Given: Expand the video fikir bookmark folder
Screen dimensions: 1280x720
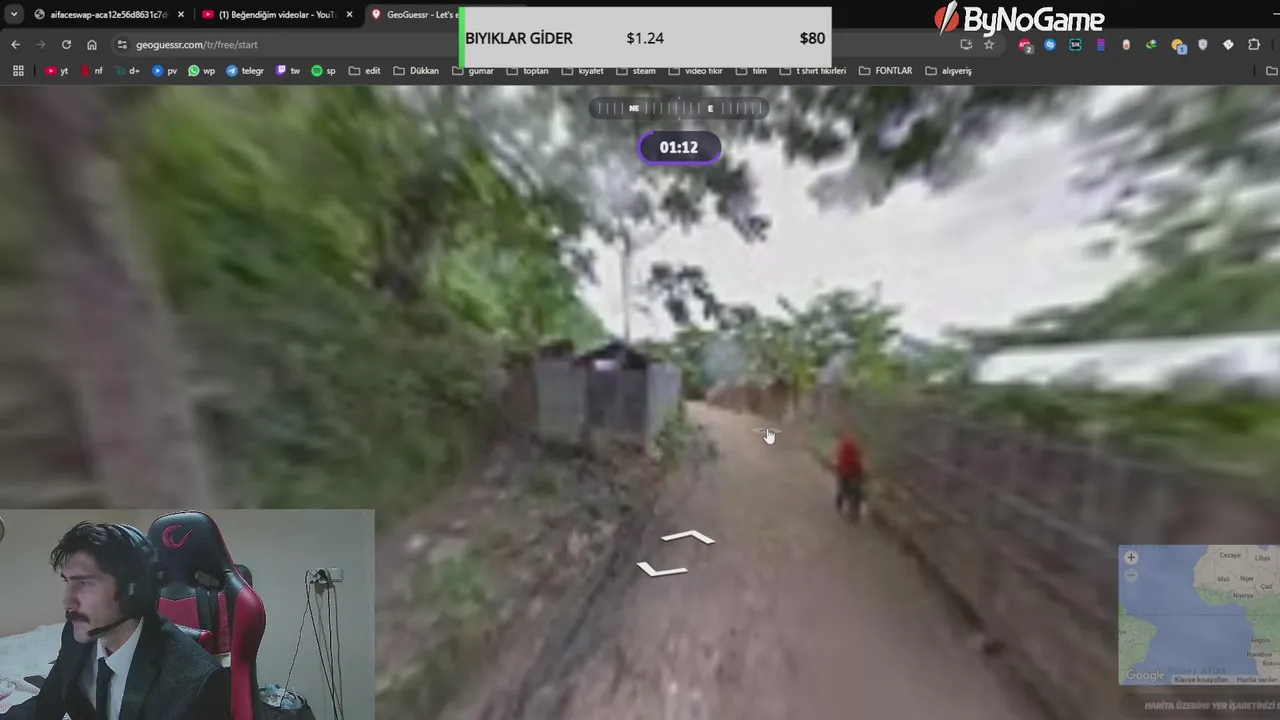Looking at the screenshot, I should pos(695,71).
